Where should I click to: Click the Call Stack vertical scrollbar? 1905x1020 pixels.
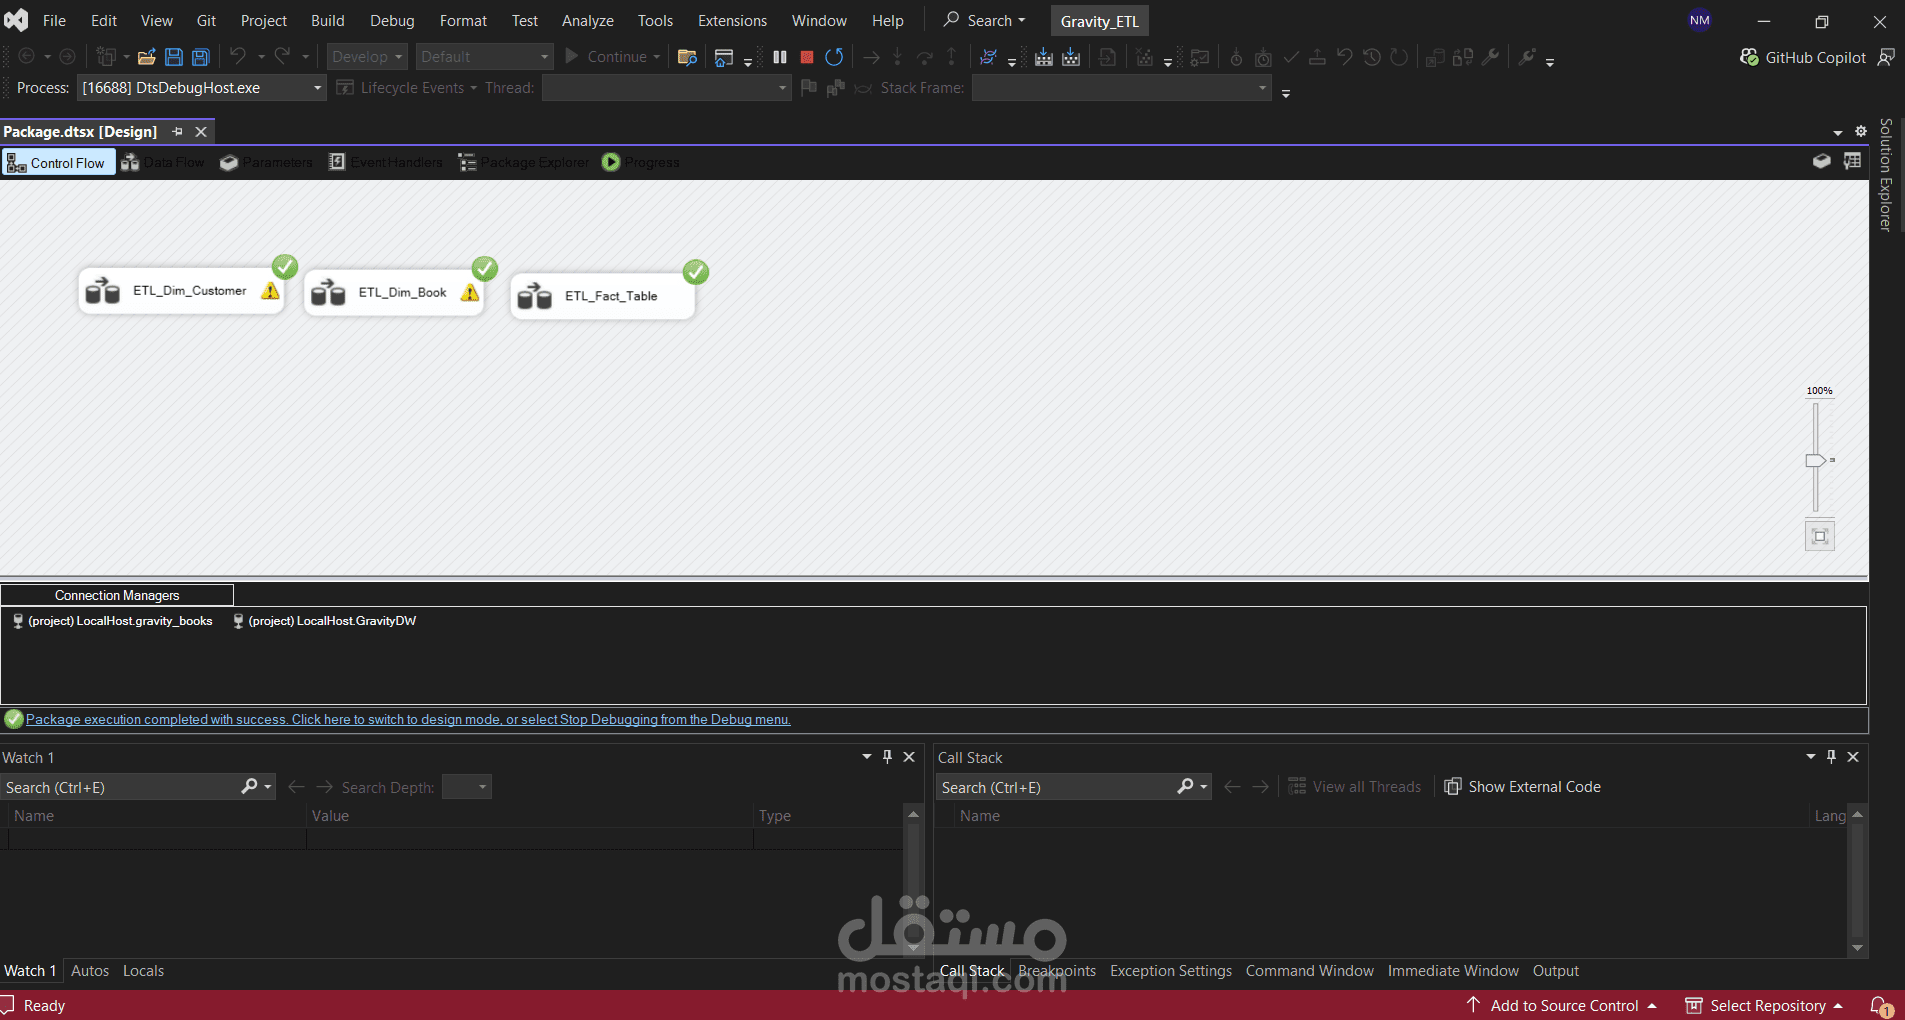(x=1857, y=880)
